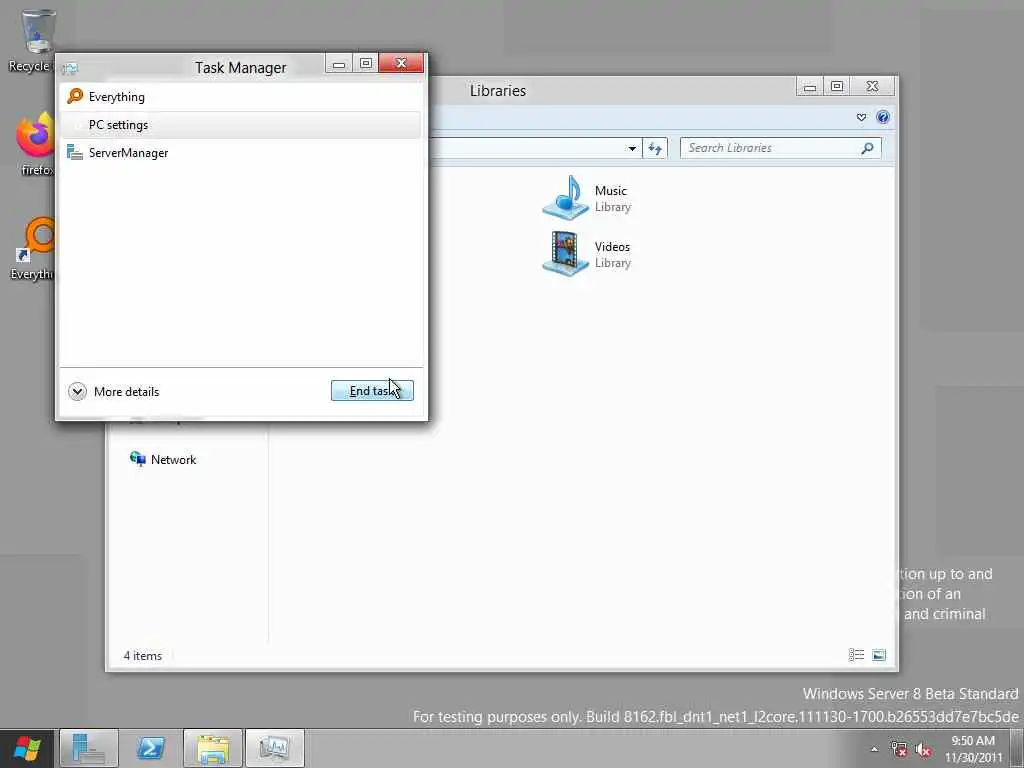
Task: Click the End task button
Action: (x=372, y=391)
